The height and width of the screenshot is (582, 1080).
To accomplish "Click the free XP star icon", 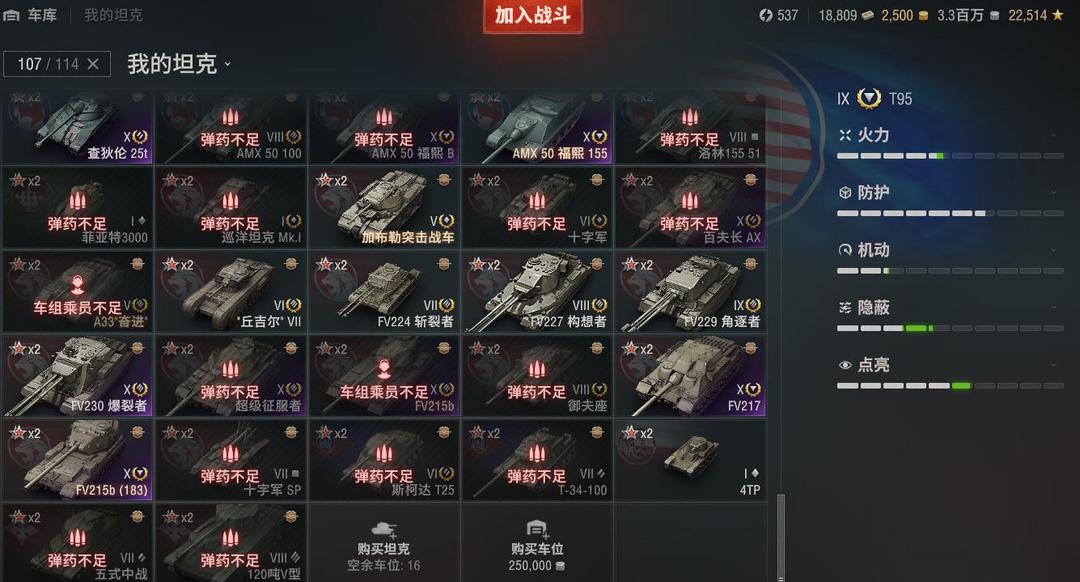I will coord(1057,15).
